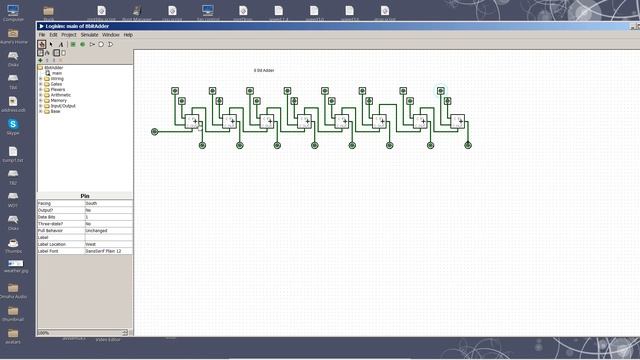The image size is (640, 360).
Task: Change the Data Bits value
Action: click(108, 217)
